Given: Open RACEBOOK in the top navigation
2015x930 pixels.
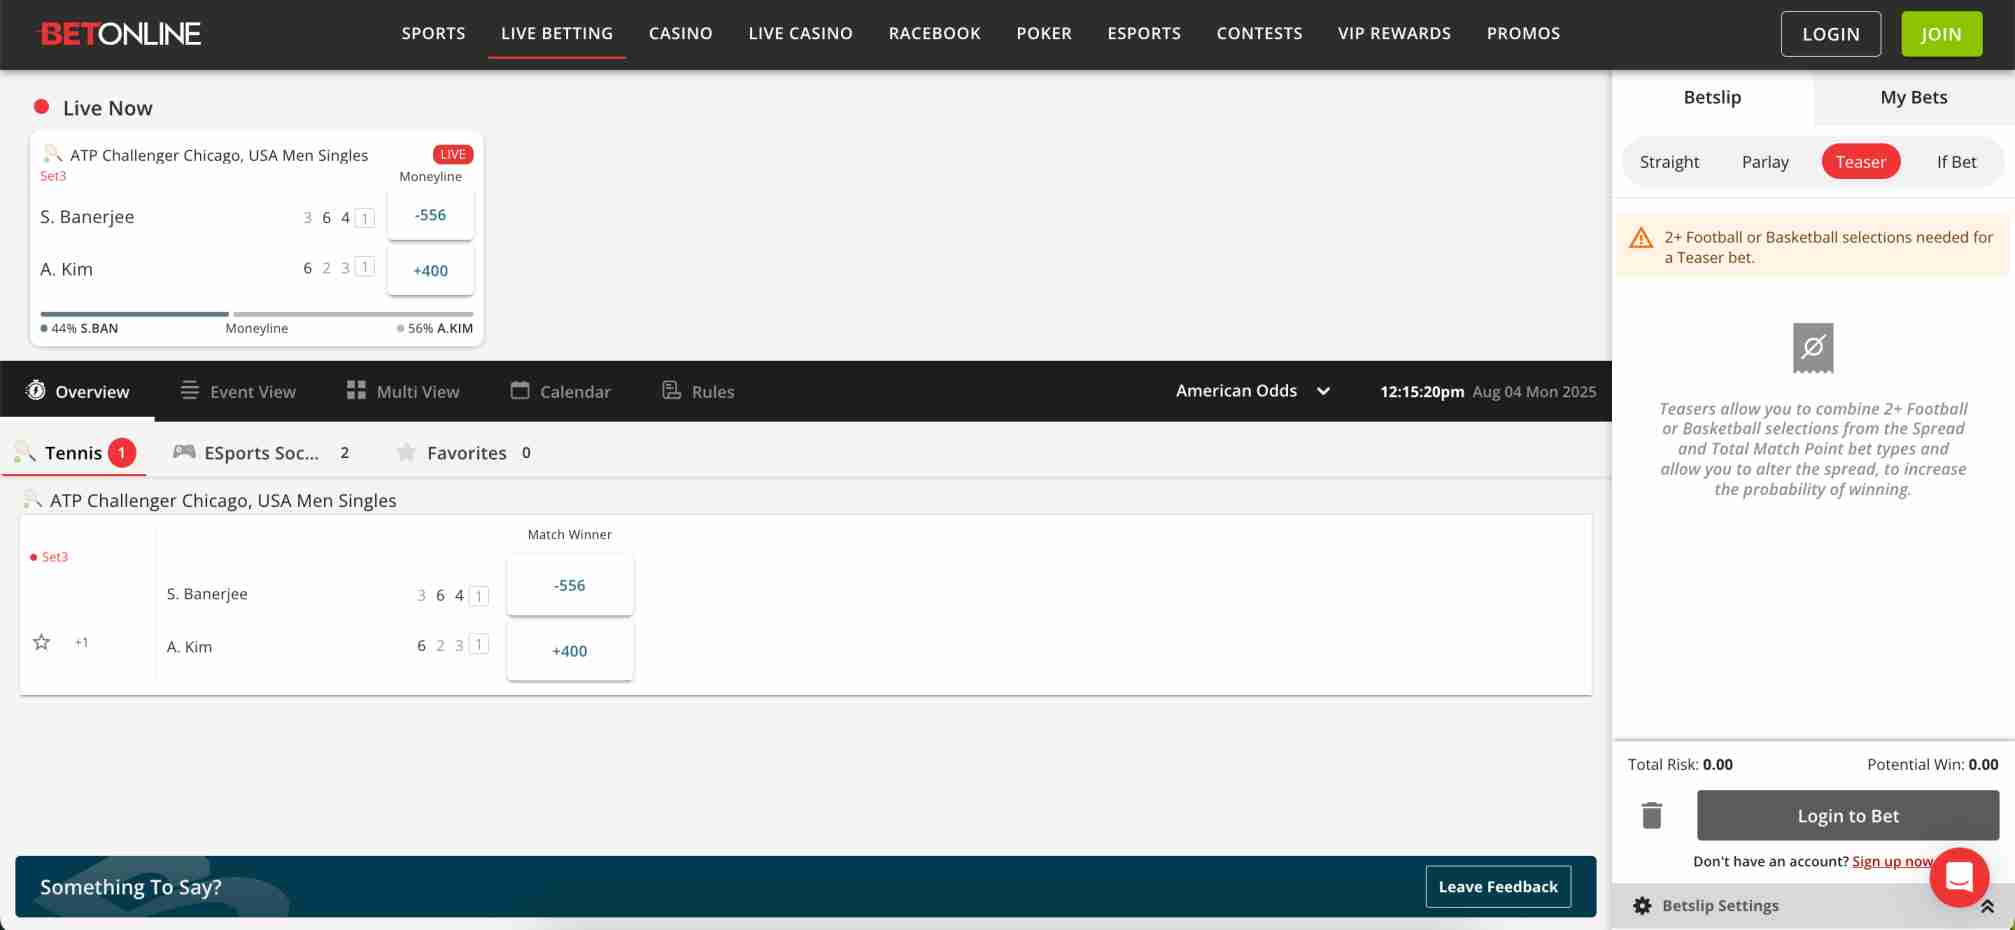Looking at the screenshot, I should 935,33.
